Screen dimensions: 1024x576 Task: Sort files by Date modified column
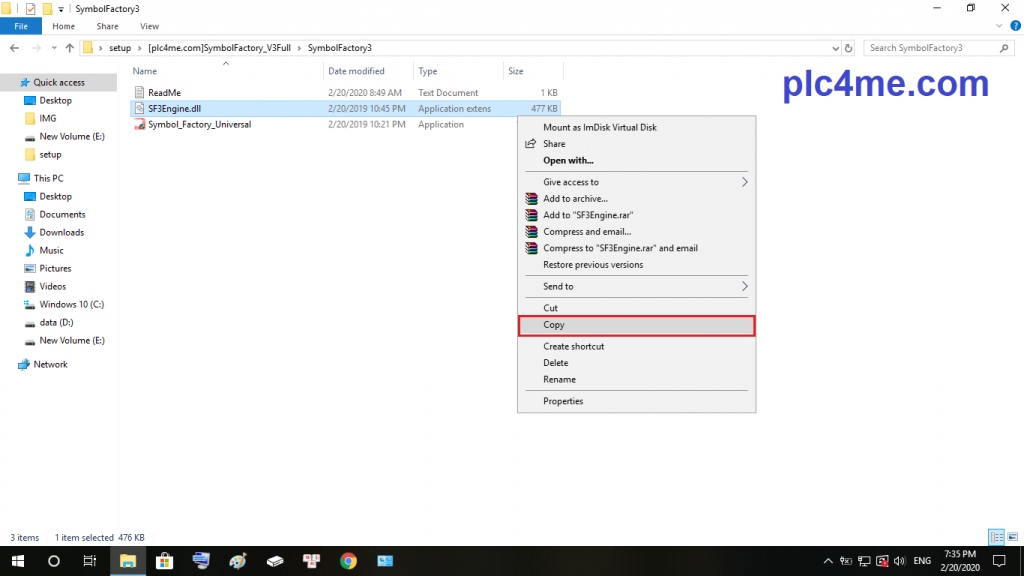pyautogui.click(x=357, y=71)
